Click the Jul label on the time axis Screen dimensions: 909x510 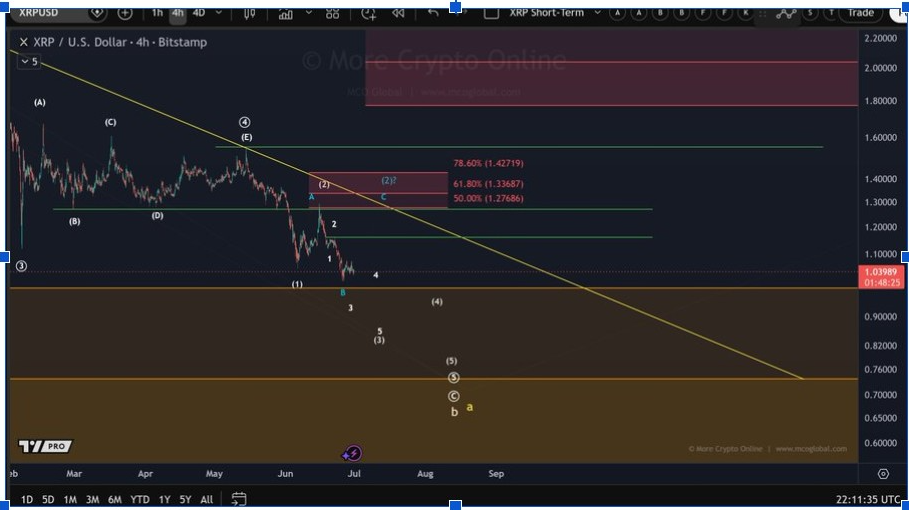coord(354,473)
